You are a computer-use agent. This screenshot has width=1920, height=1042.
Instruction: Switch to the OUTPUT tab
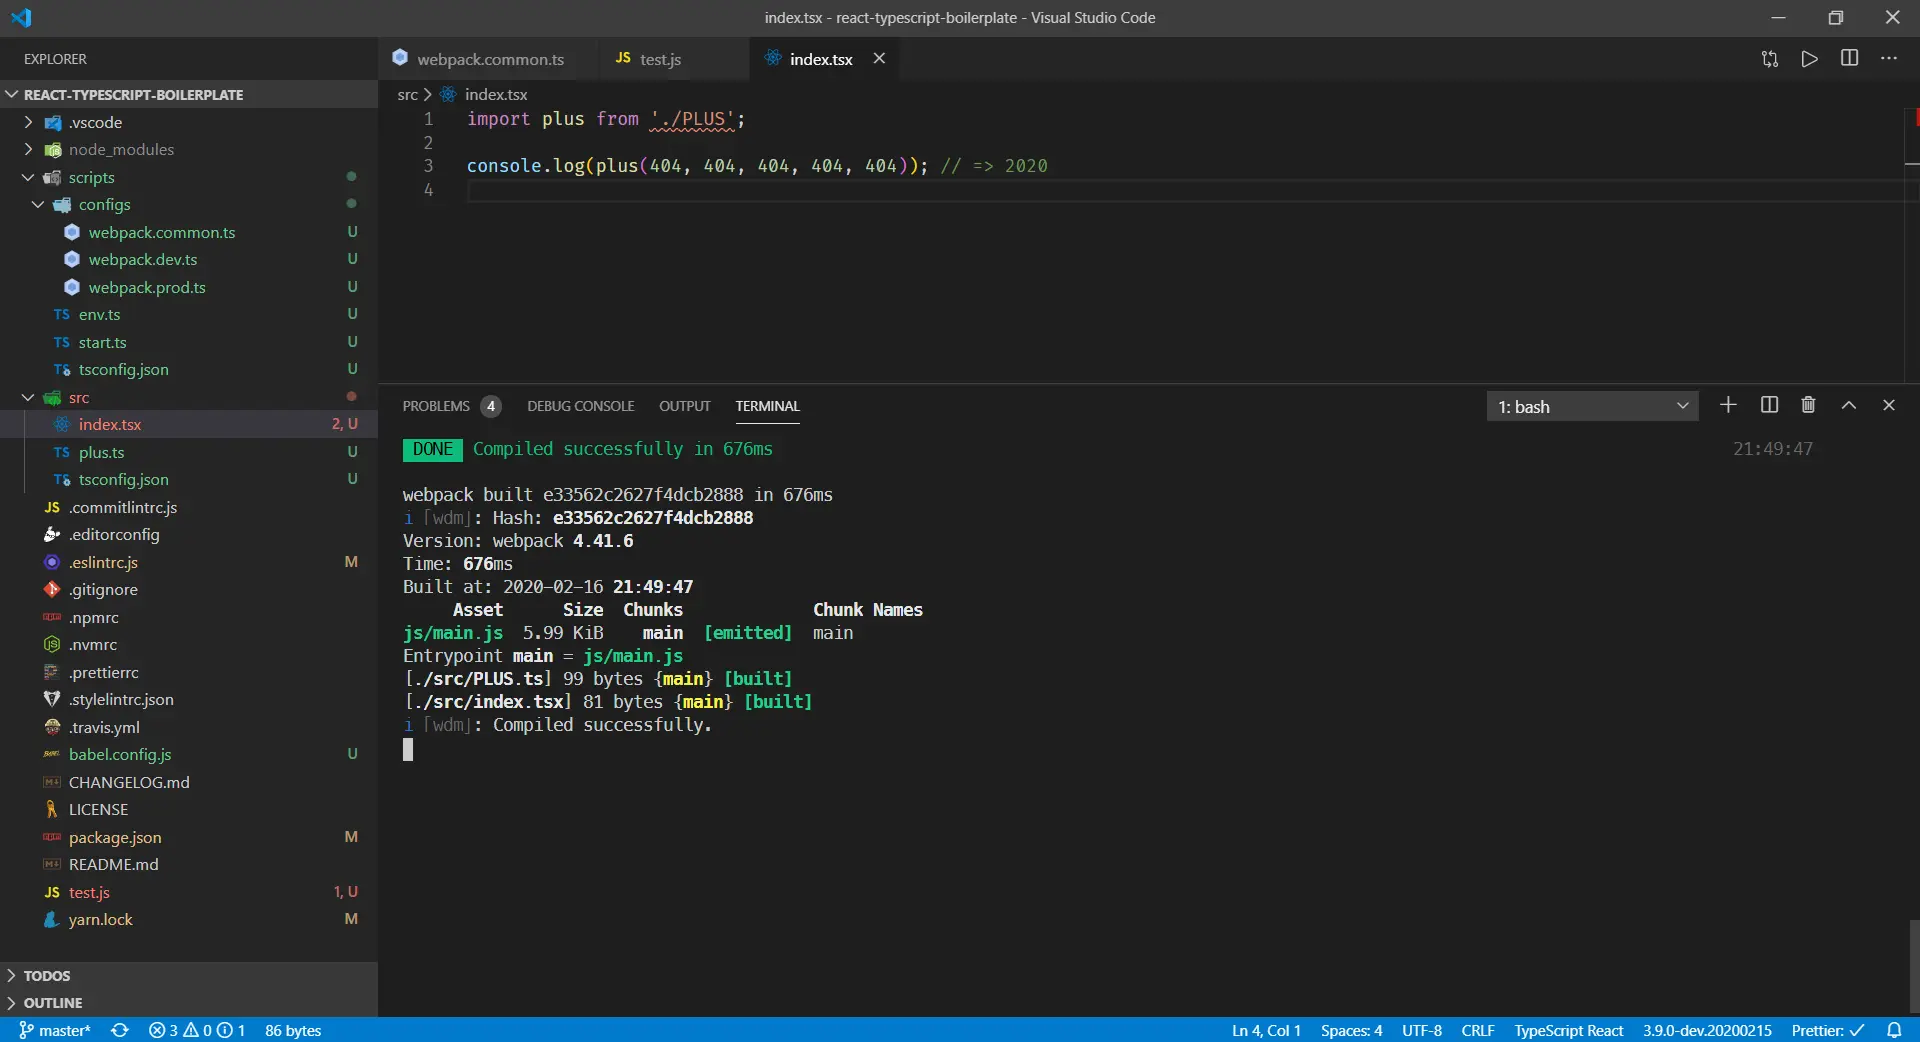point(685,406)
